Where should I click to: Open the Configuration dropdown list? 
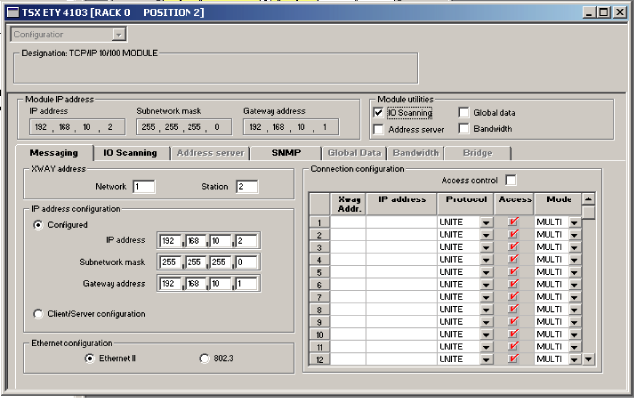coord(118,35)
